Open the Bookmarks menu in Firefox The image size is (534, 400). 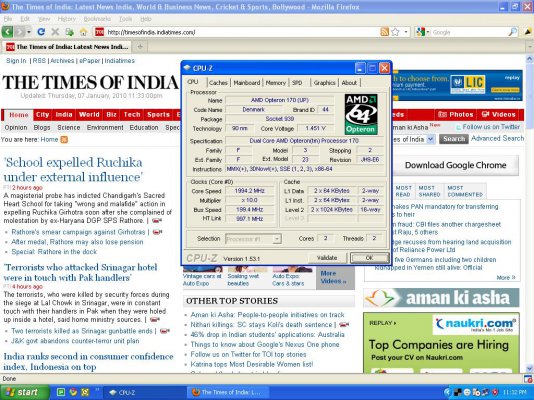click(x=97, y=19)
